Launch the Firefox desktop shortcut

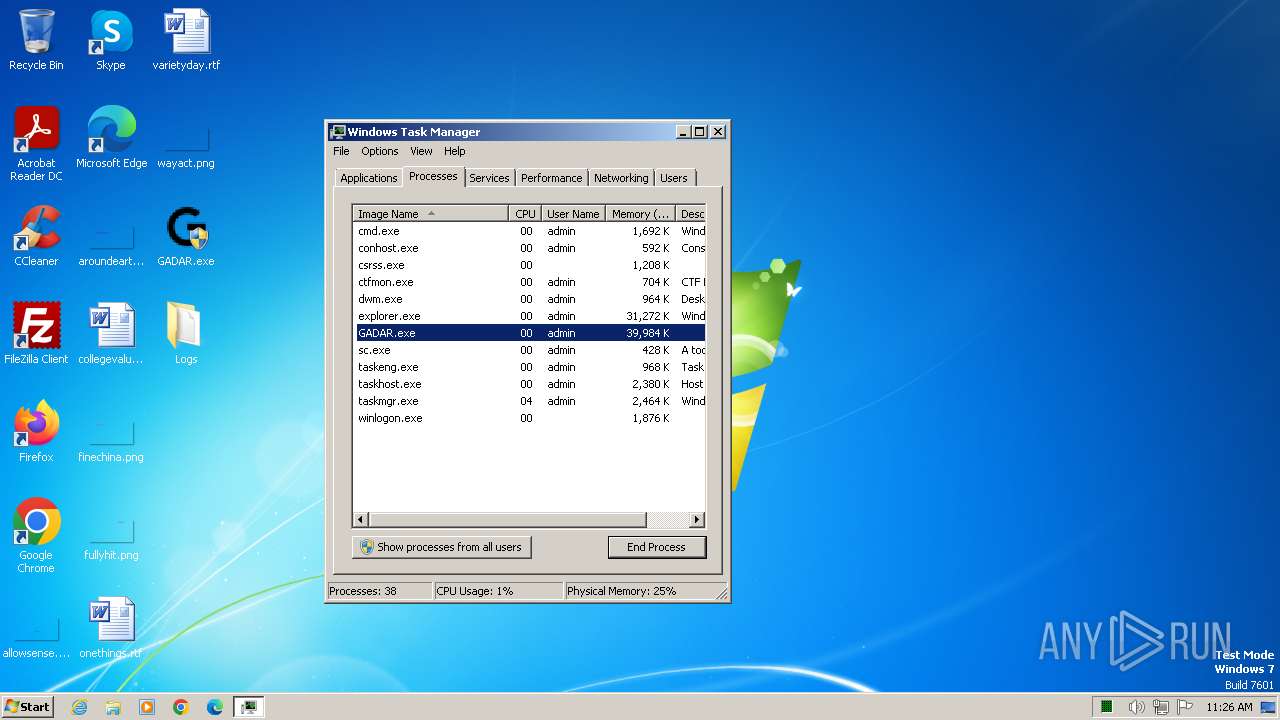pos(36,432)
